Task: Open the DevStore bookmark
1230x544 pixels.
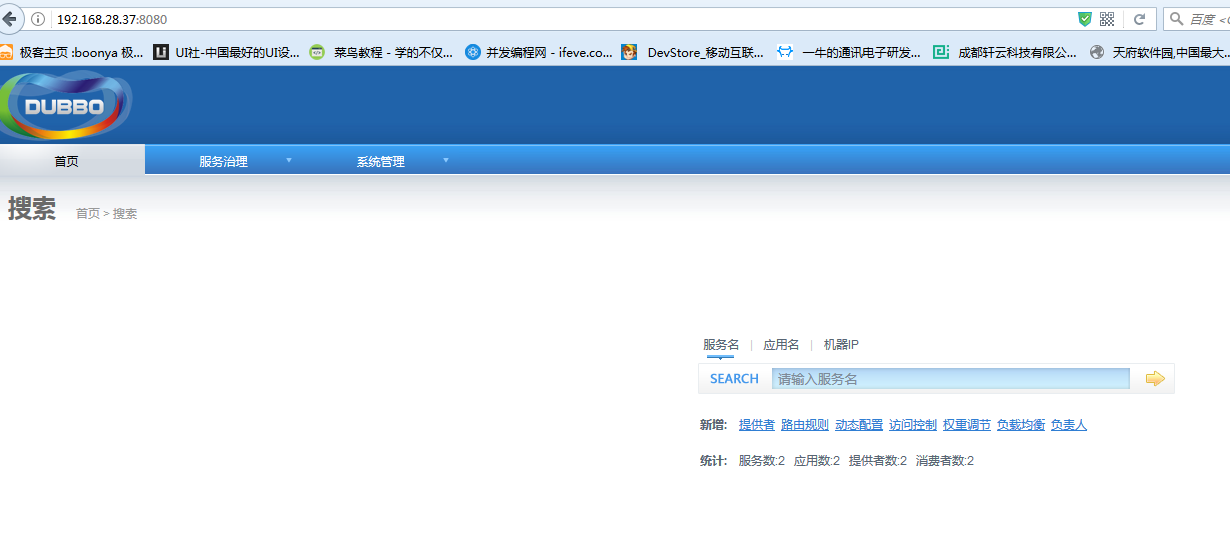Action: pyautogui.click(x=693, y=52)
